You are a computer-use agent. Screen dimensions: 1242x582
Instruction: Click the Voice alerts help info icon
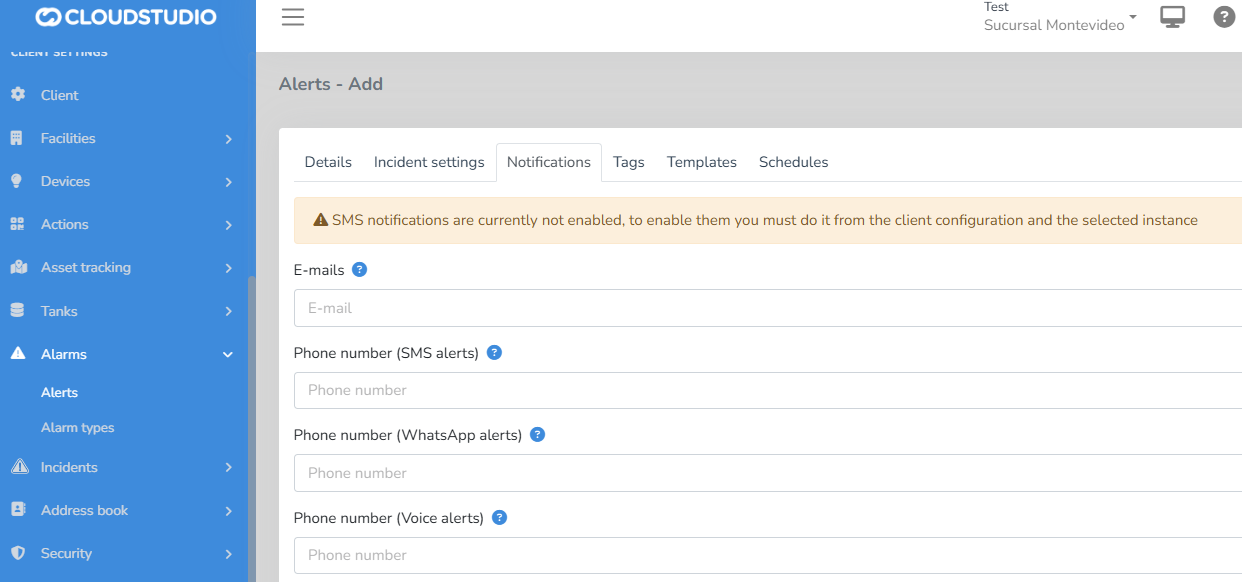coord(500,518)
